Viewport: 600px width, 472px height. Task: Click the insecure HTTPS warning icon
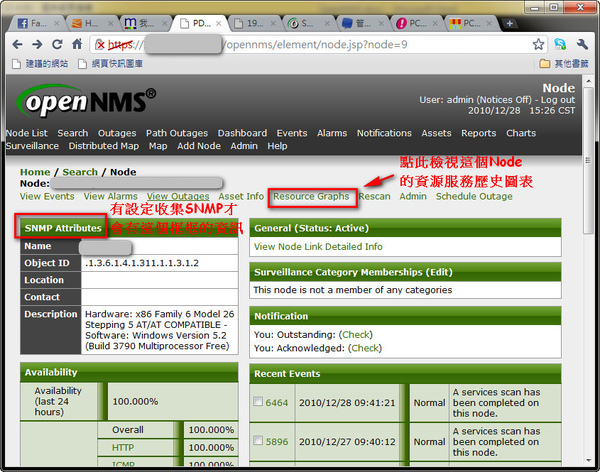pyautogui.click(x=99, y=45)
